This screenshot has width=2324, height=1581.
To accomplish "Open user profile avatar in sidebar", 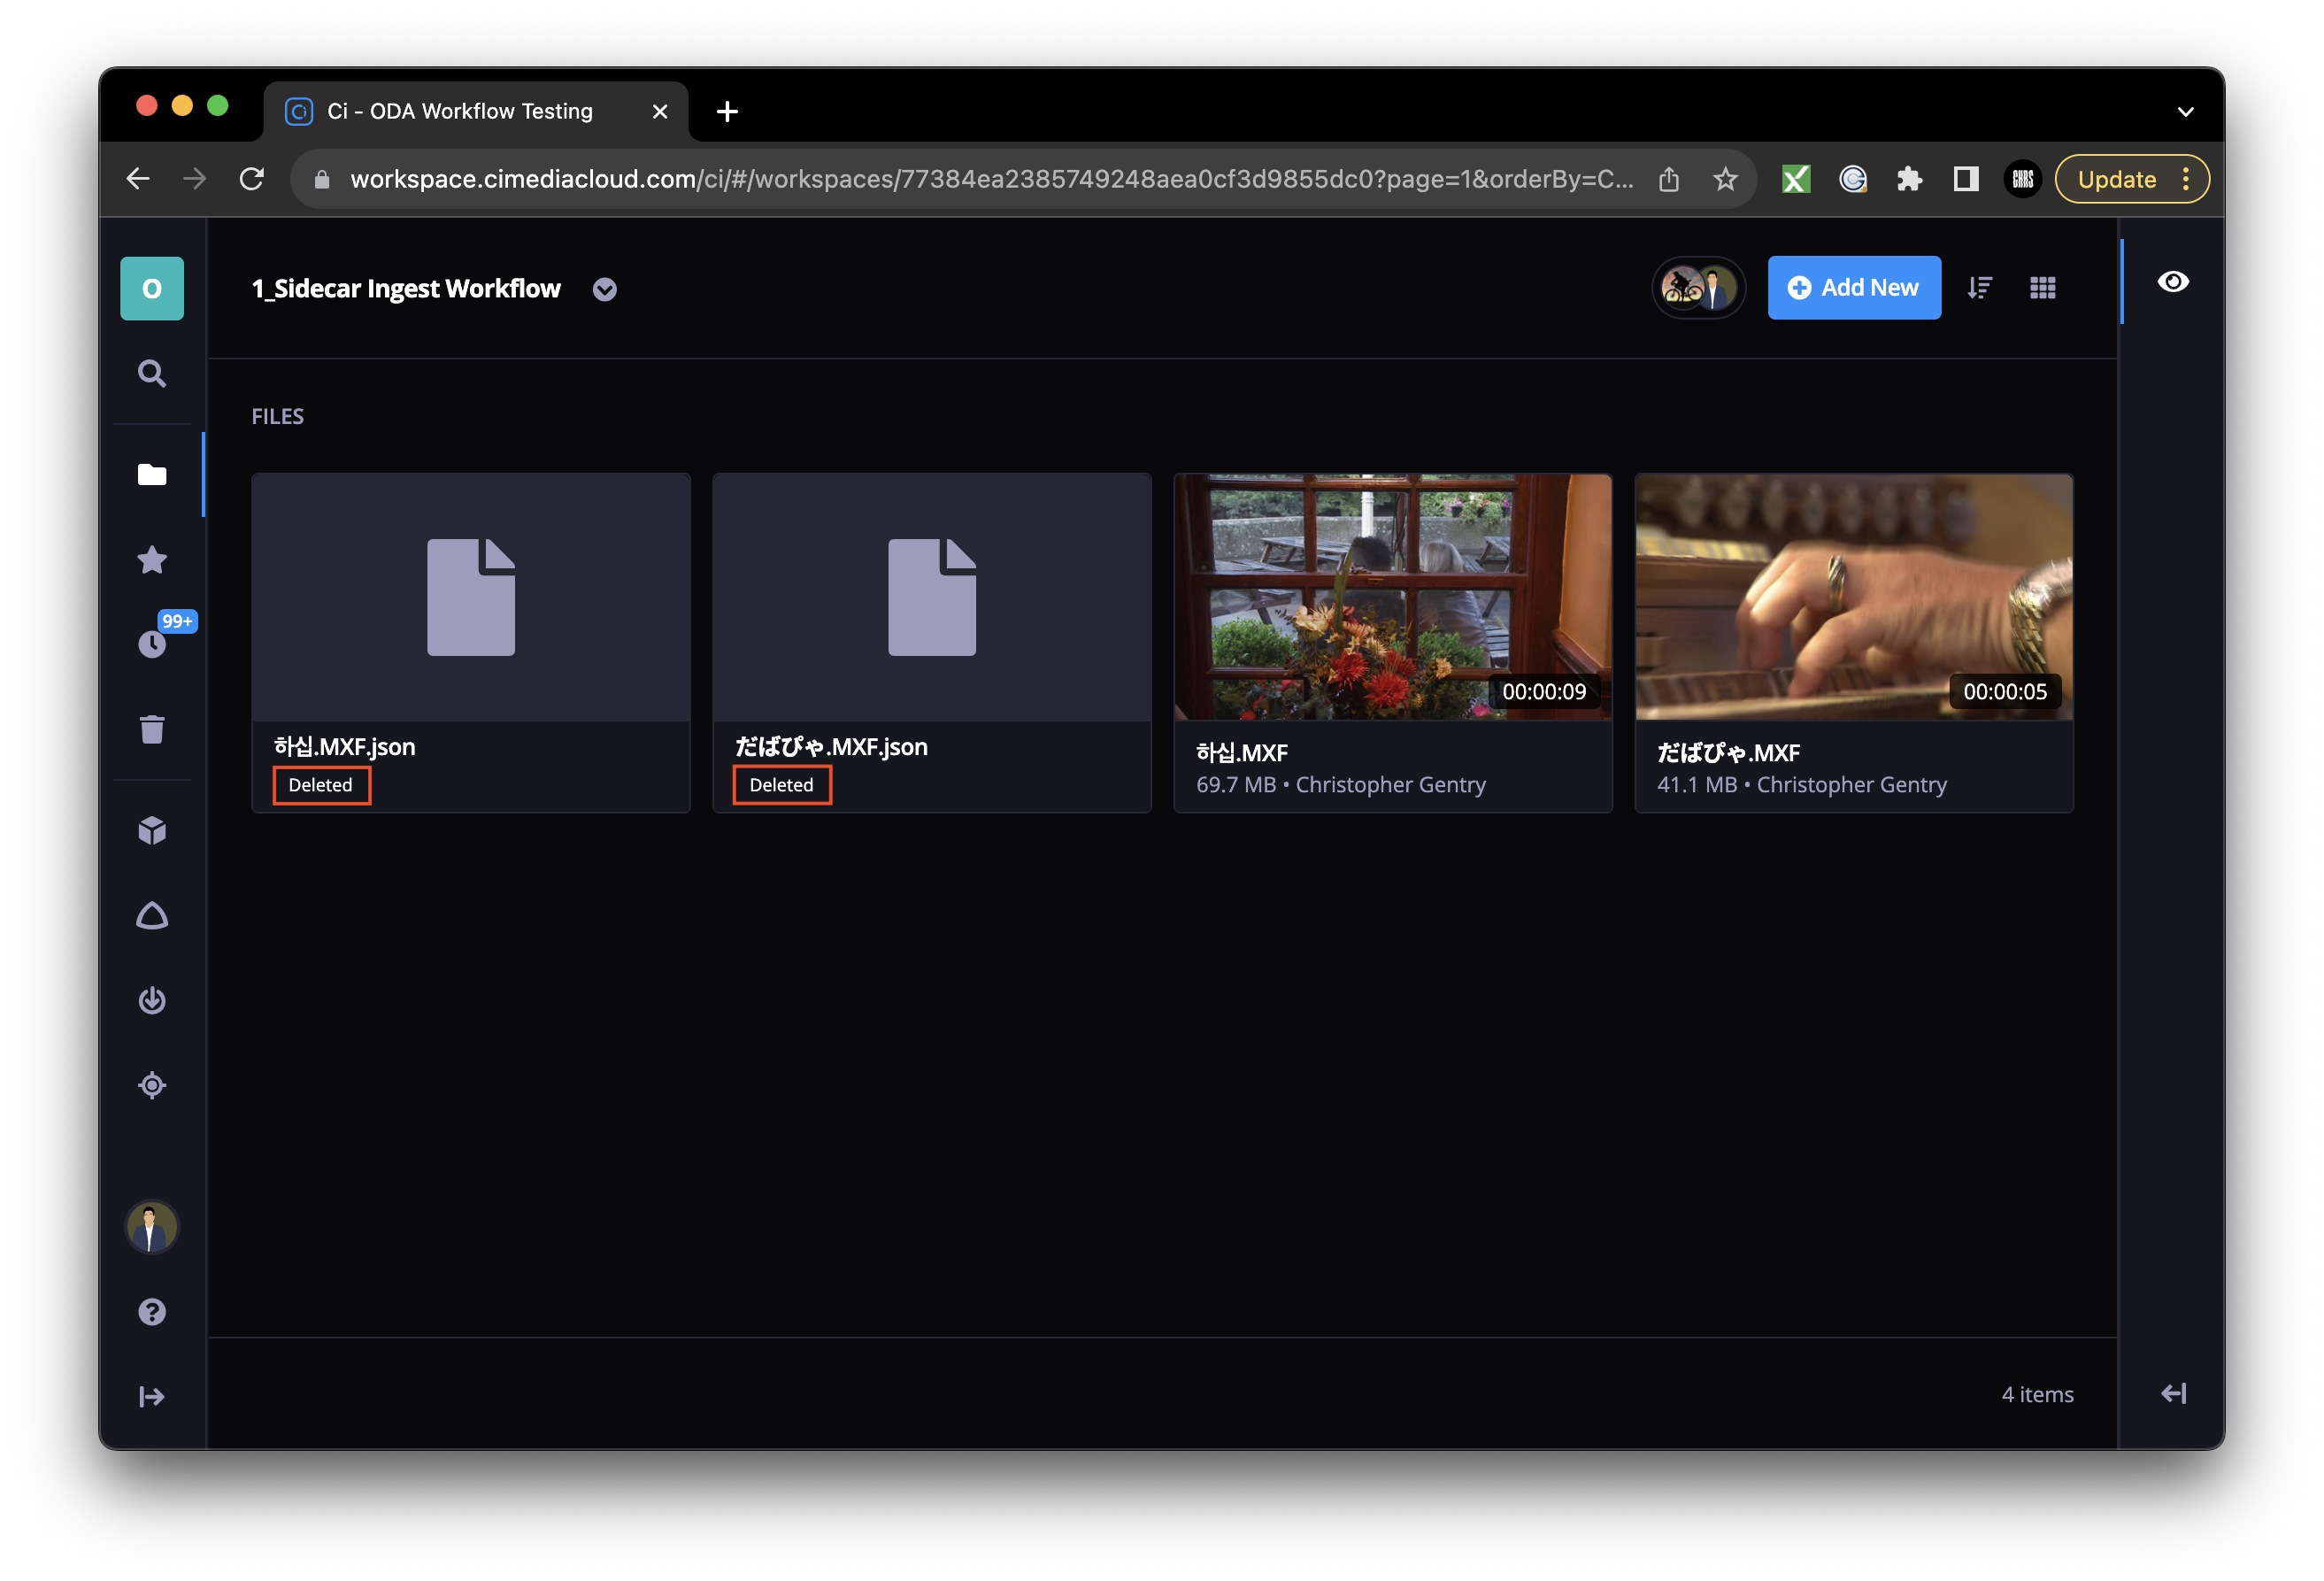I will (152, 1226).
